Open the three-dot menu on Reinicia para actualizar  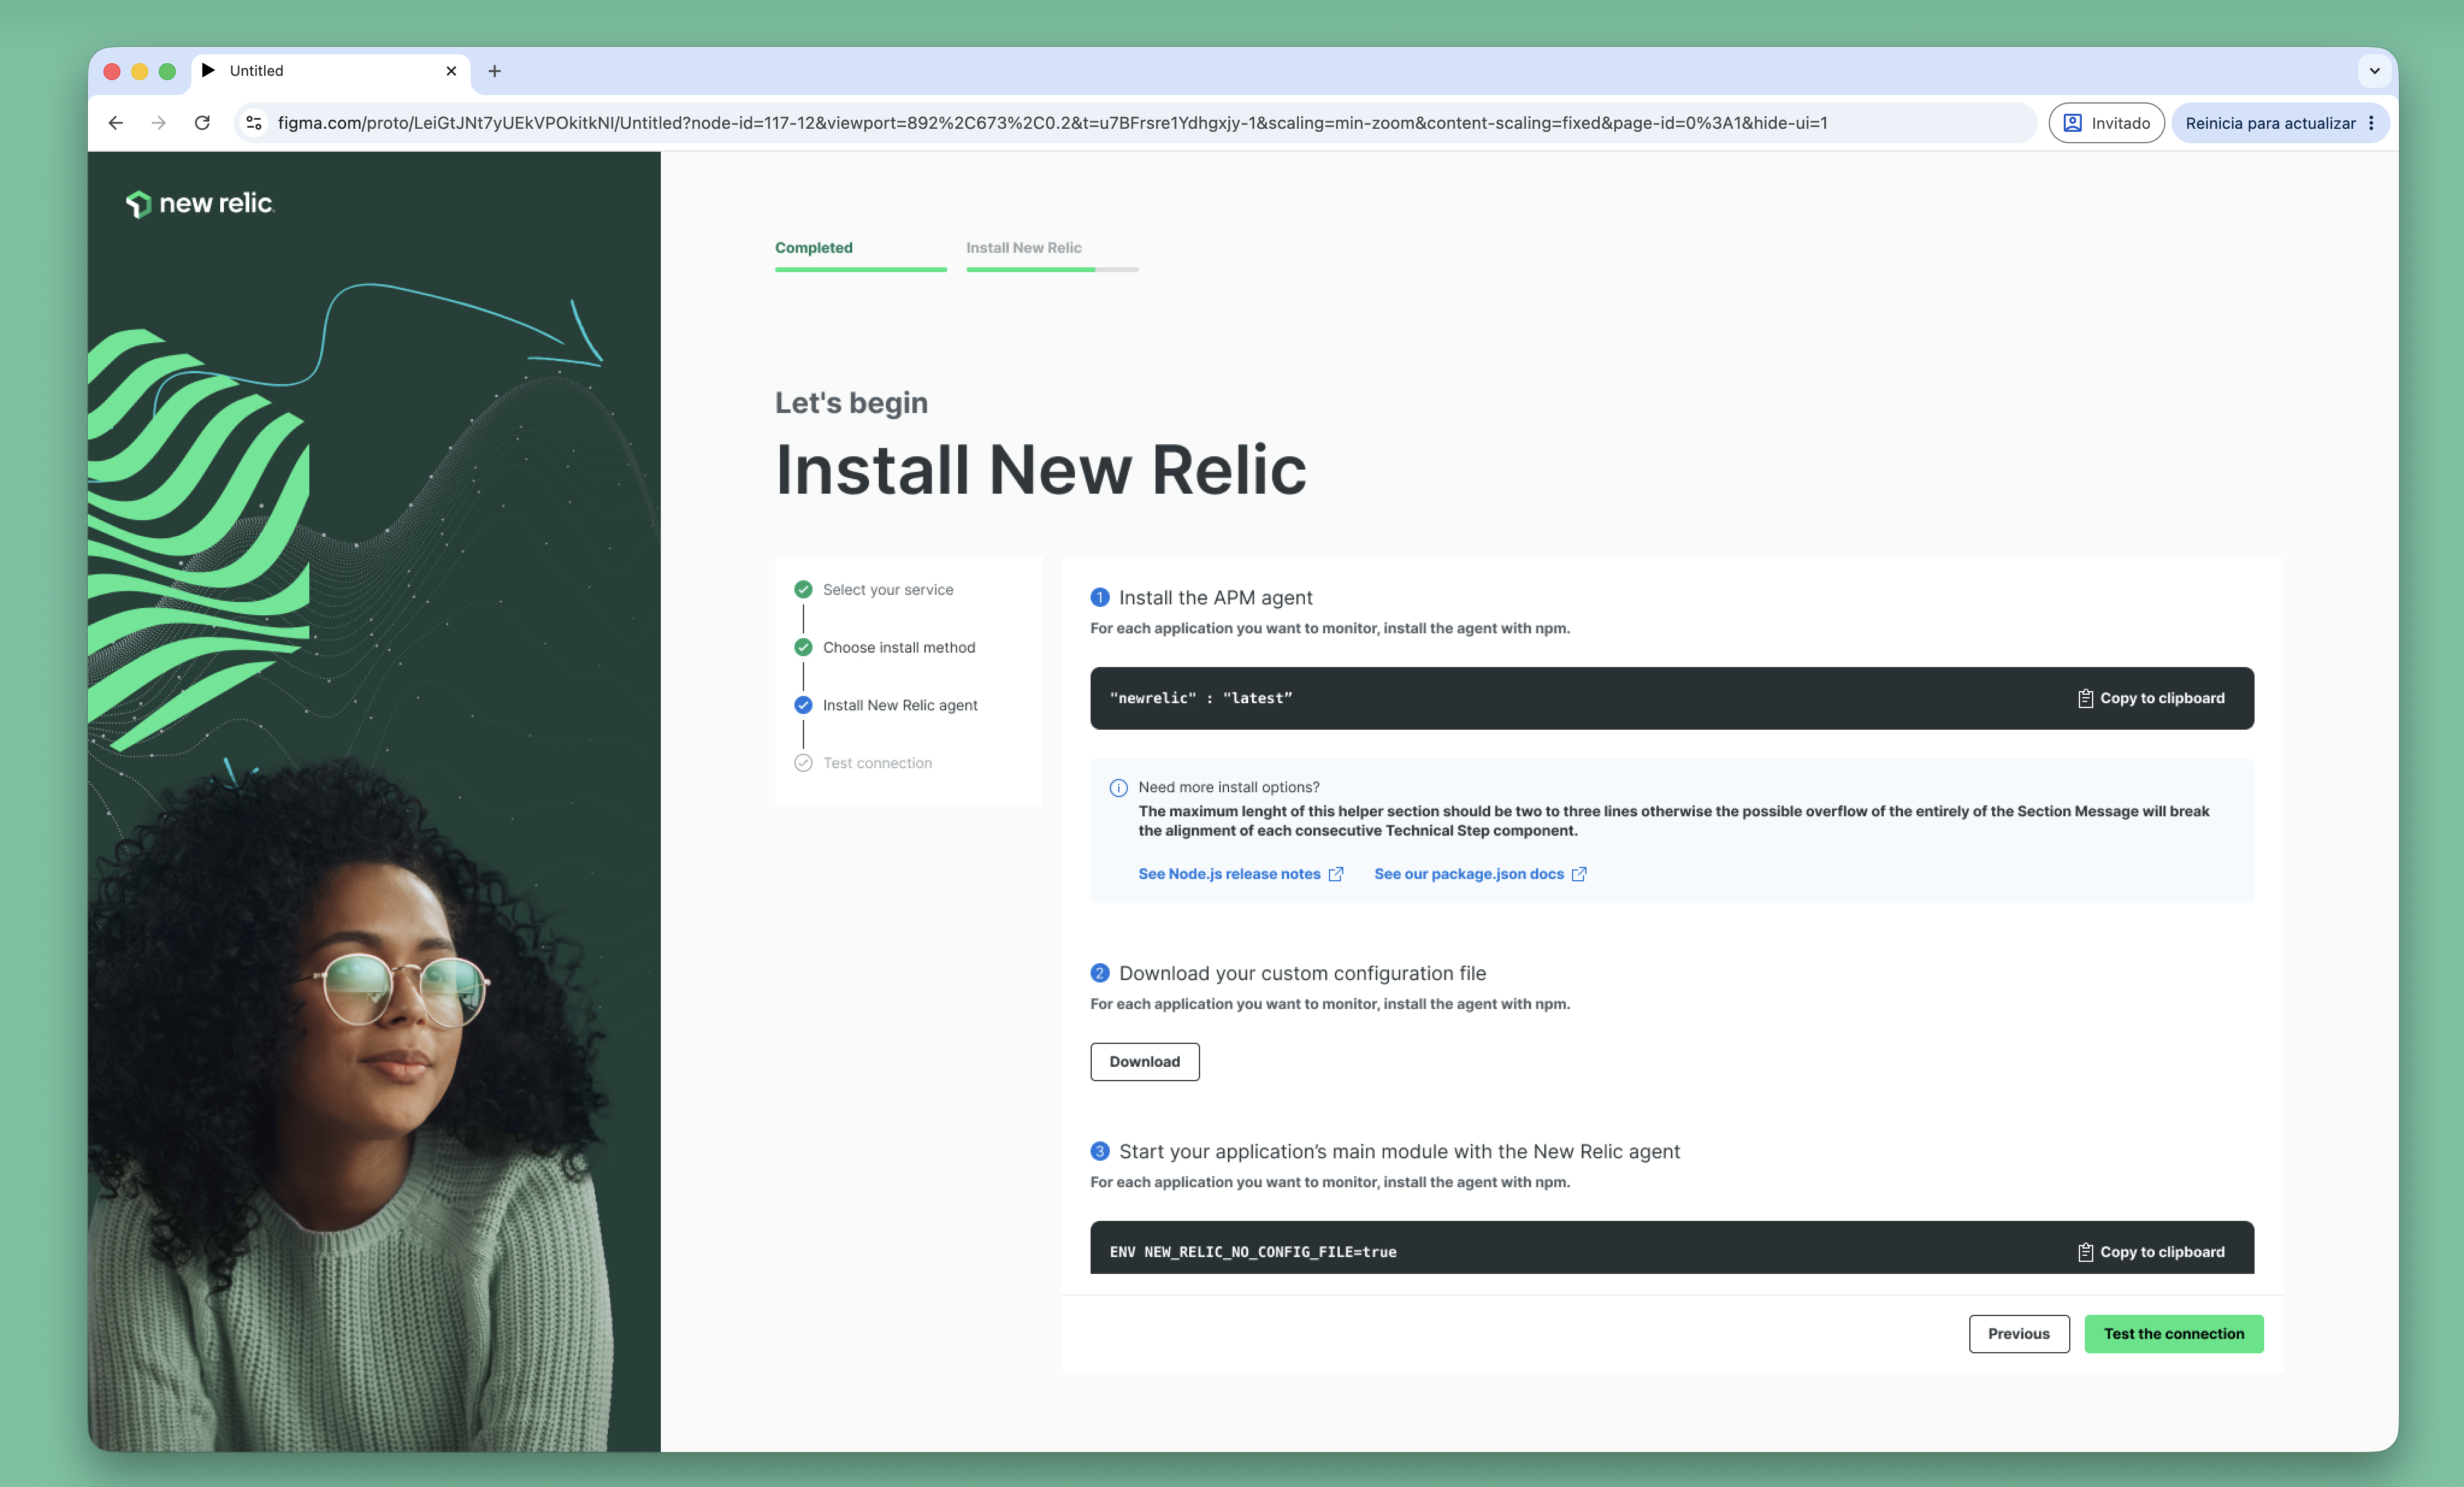click(x=2371, y=123)
